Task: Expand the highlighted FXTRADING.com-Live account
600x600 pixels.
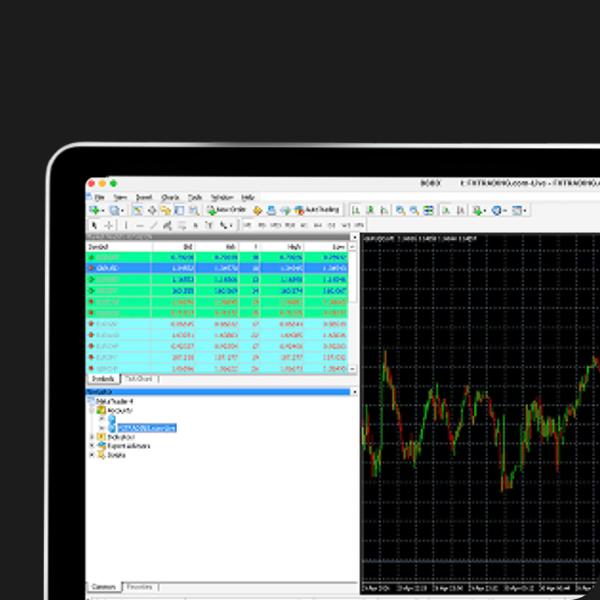Action: point(102,428)
